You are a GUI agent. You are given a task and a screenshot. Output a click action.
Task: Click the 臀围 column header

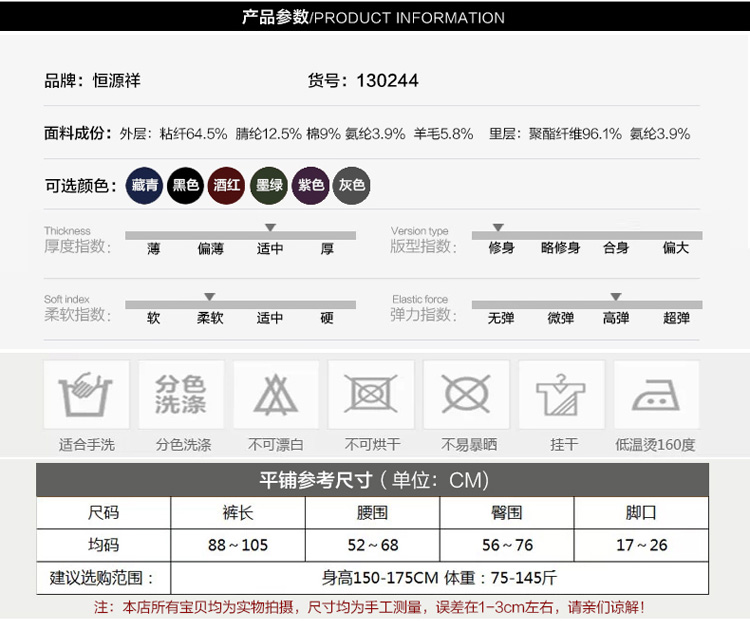pos(507,513)
